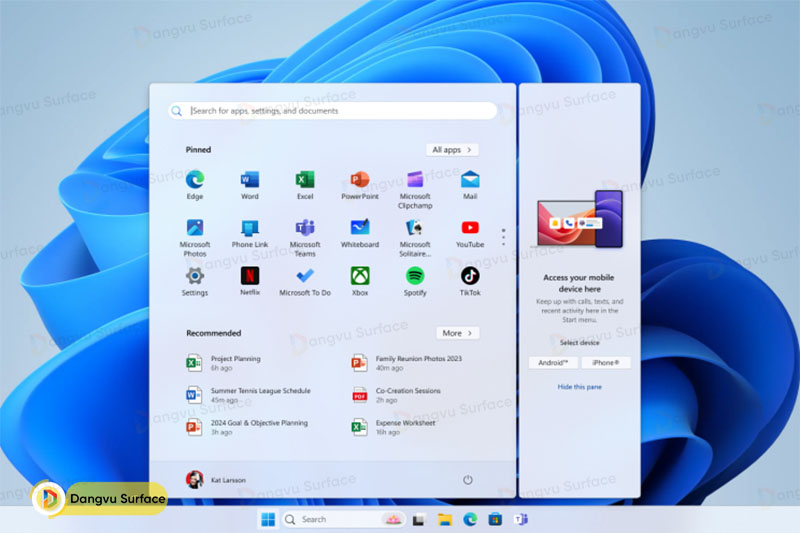Image resolution: width=800 pixels, height=533 pixels.
Task: Launch PowerPoint pinned app
Action: click(360, 185)
